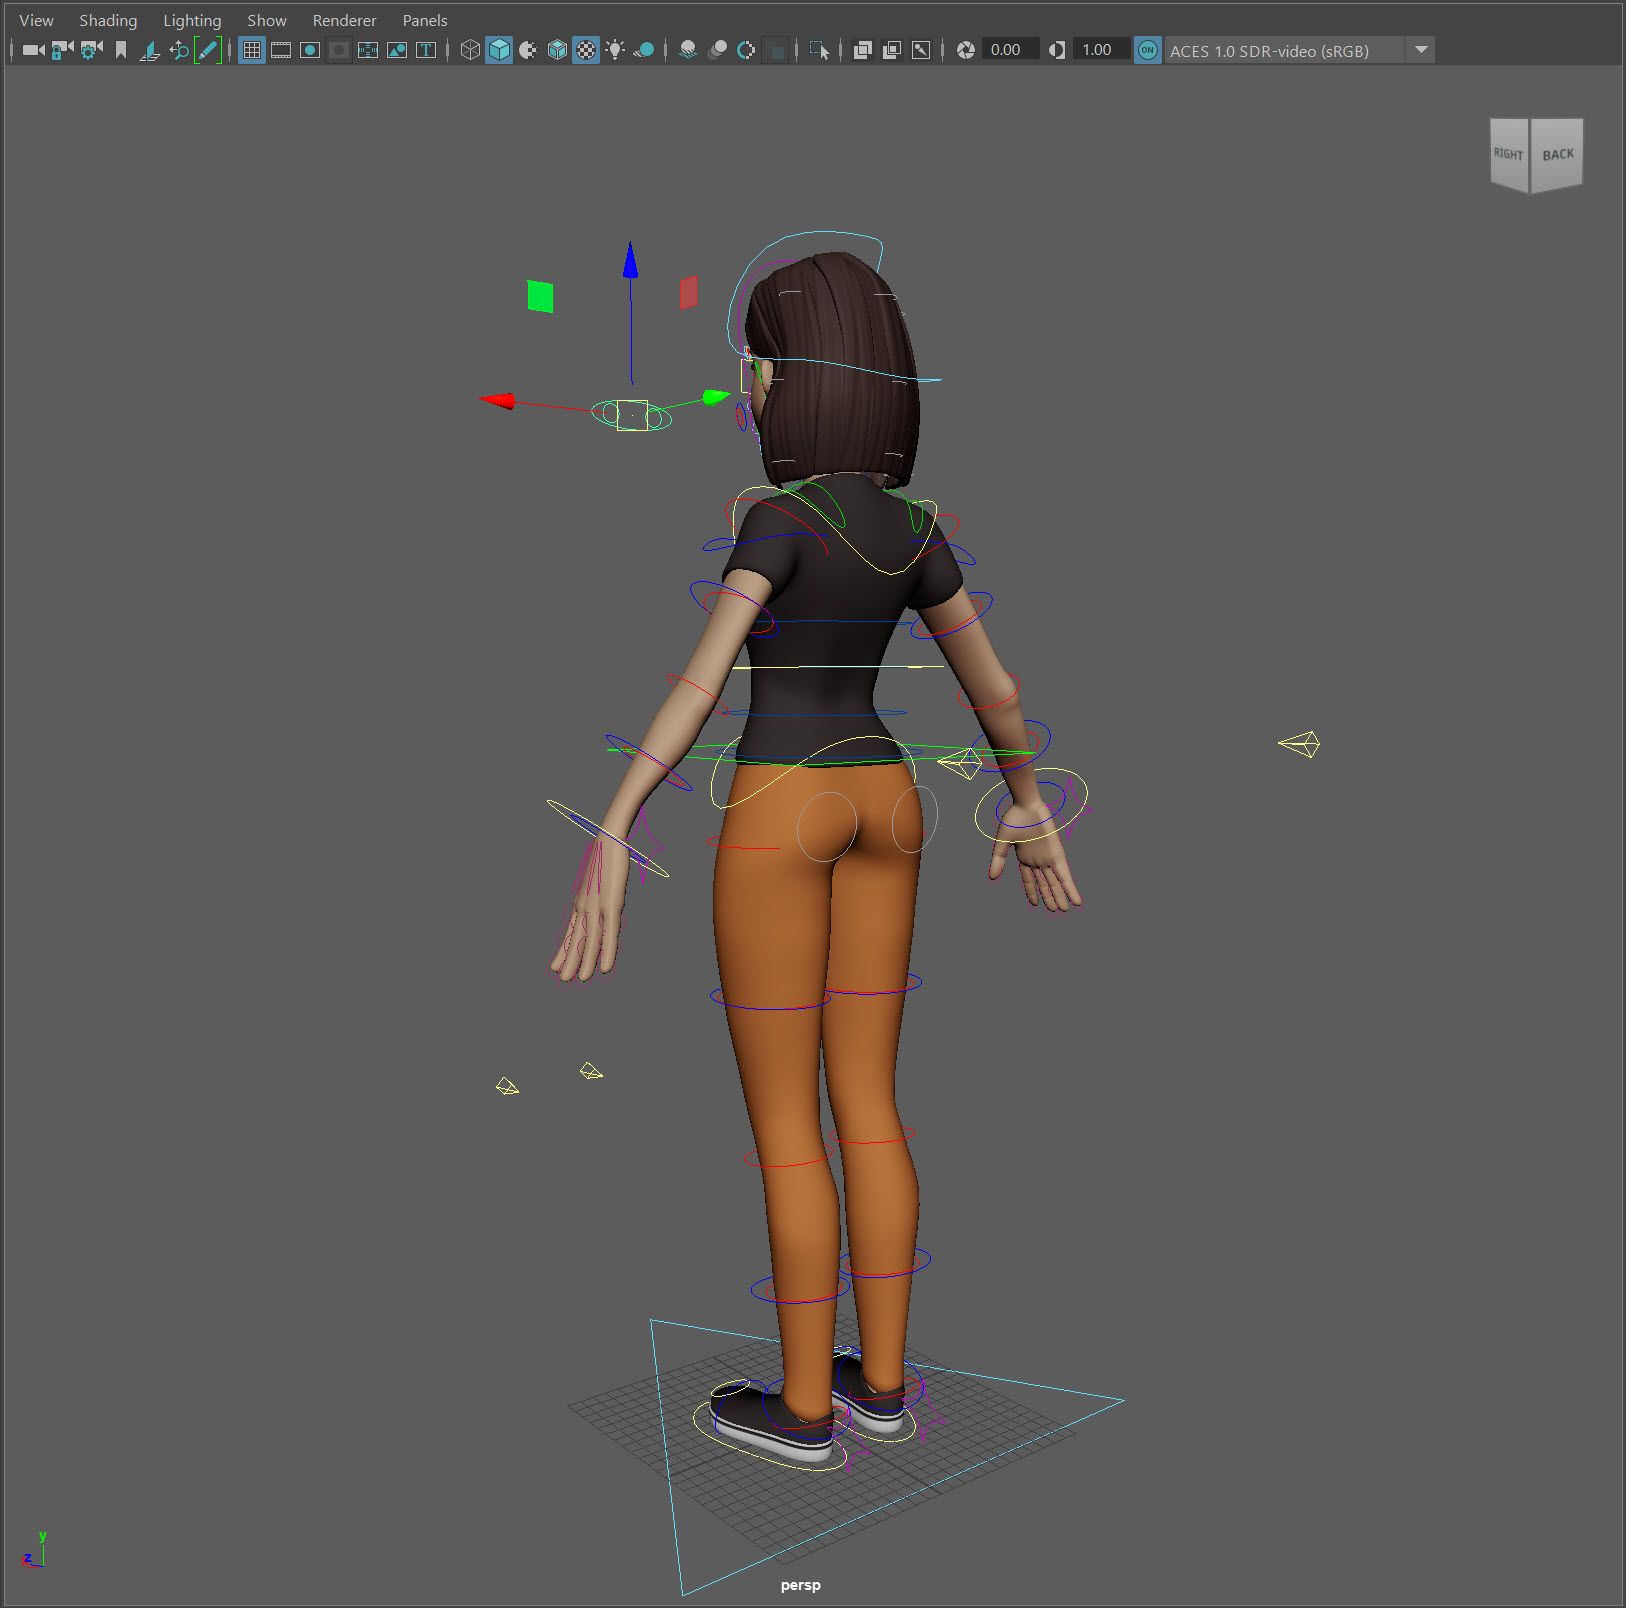The width and height of the screenshot is (1626, 1608).
Task: Toggle the Field Chart overlay
Action: [x=368, y=50]
